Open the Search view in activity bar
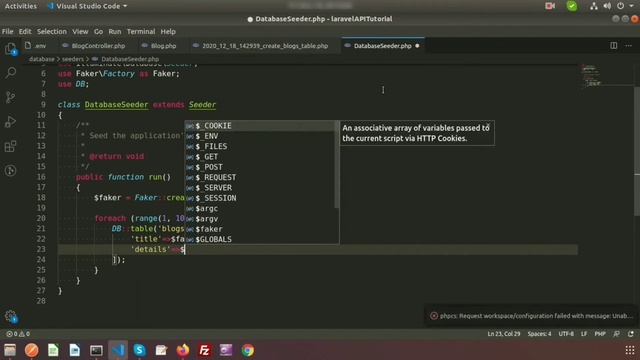 pyautogui.click(x=11, y=73)
